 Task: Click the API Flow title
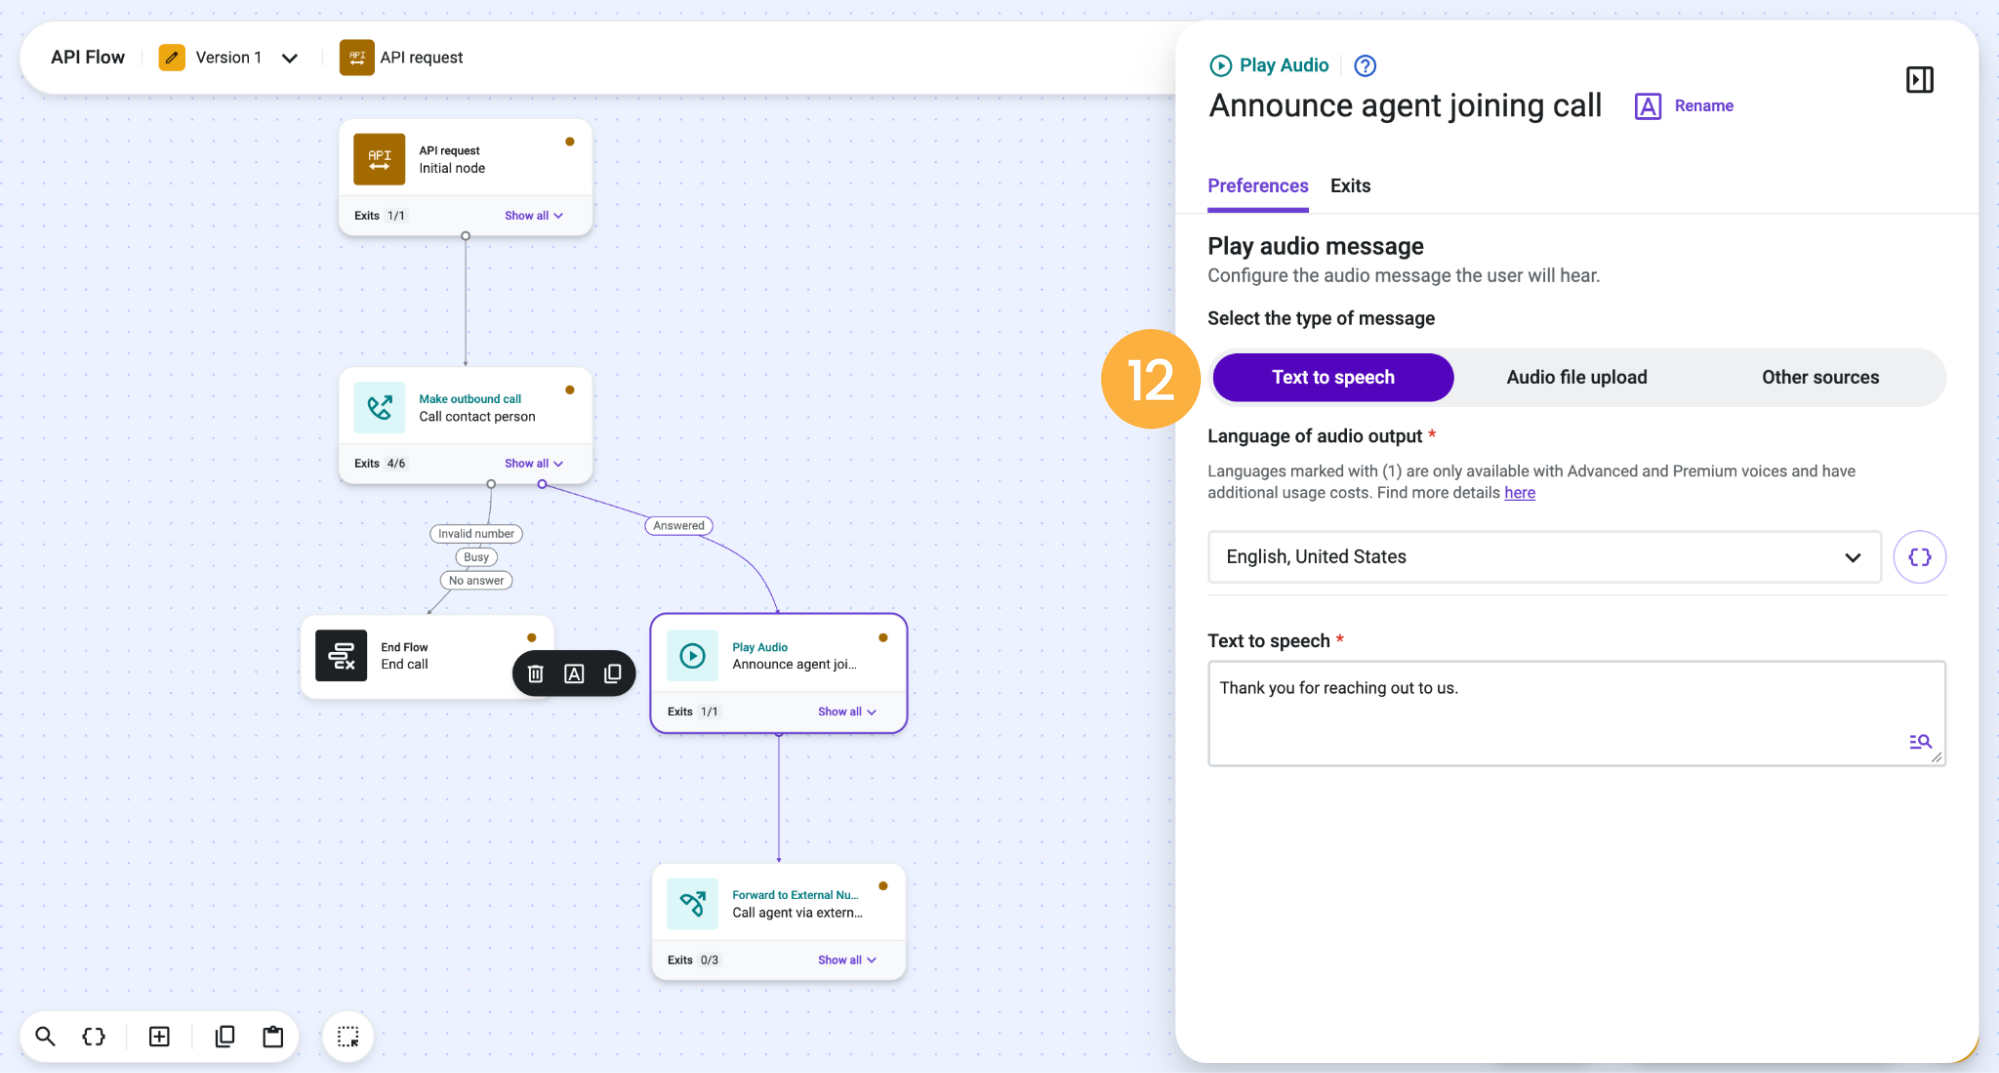88,57
